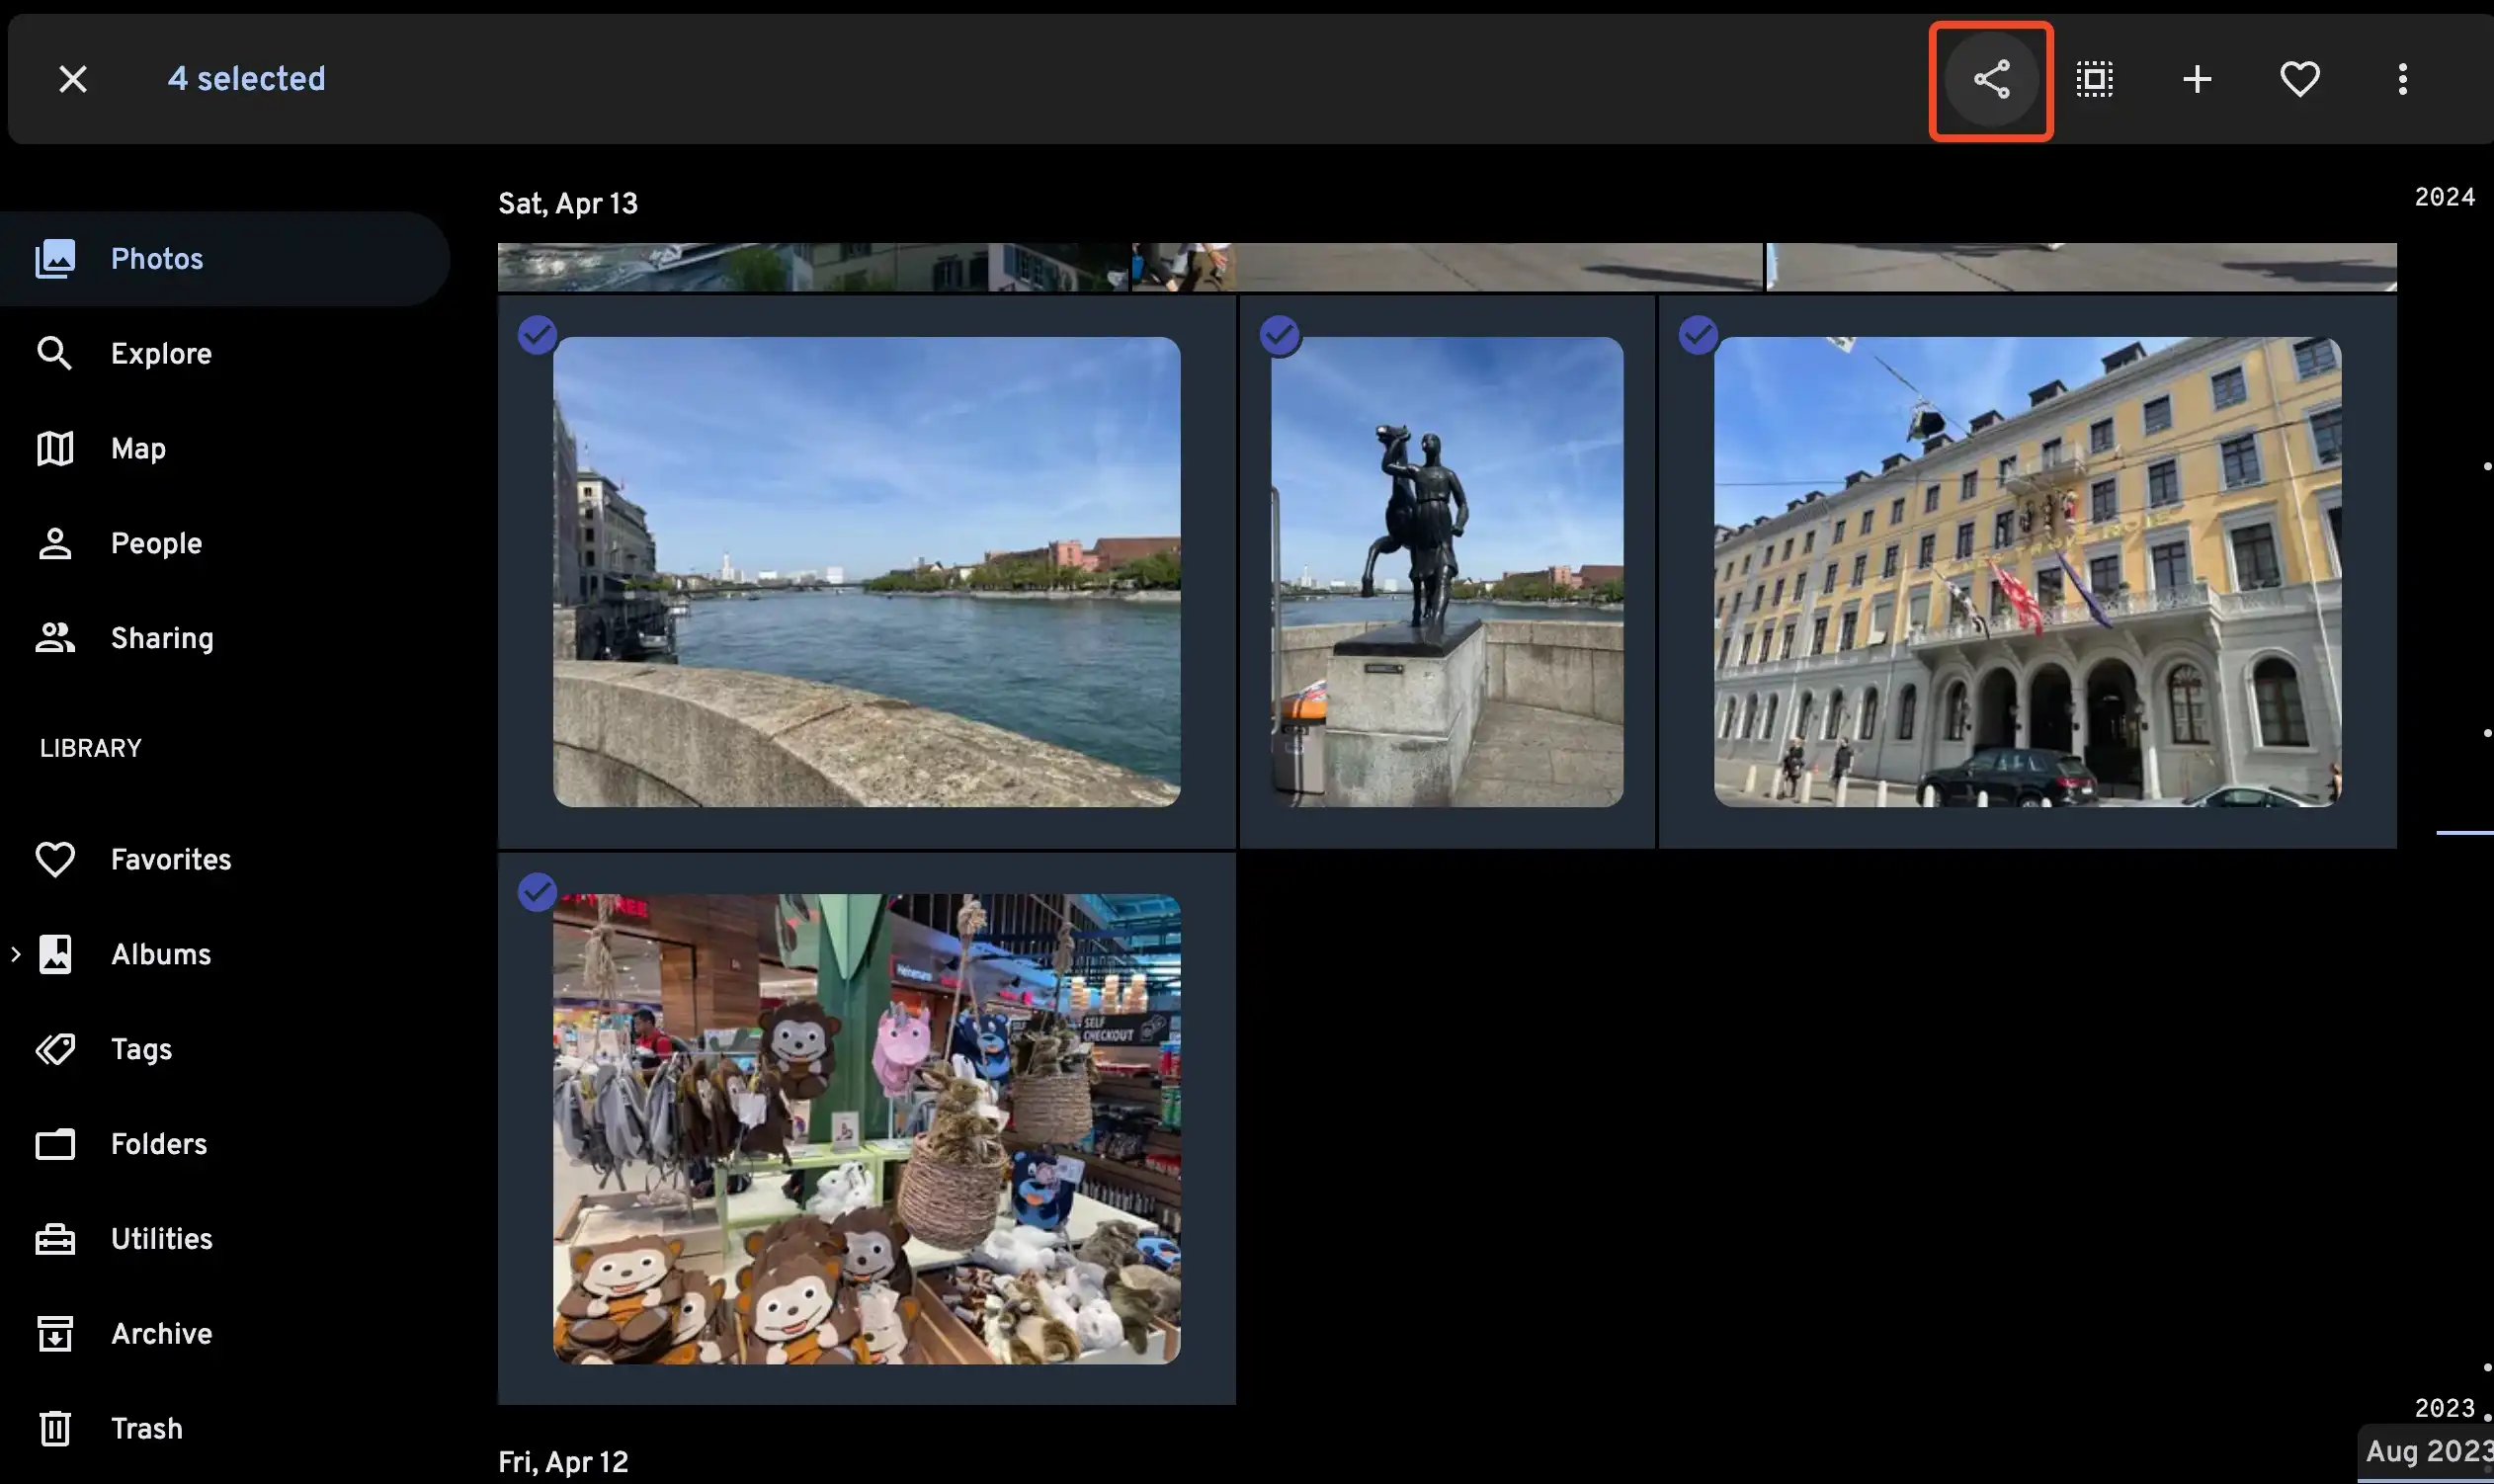Open the Explore section
The image size is (2494, 1484).
pyautogui.click(x=160, y=353)
